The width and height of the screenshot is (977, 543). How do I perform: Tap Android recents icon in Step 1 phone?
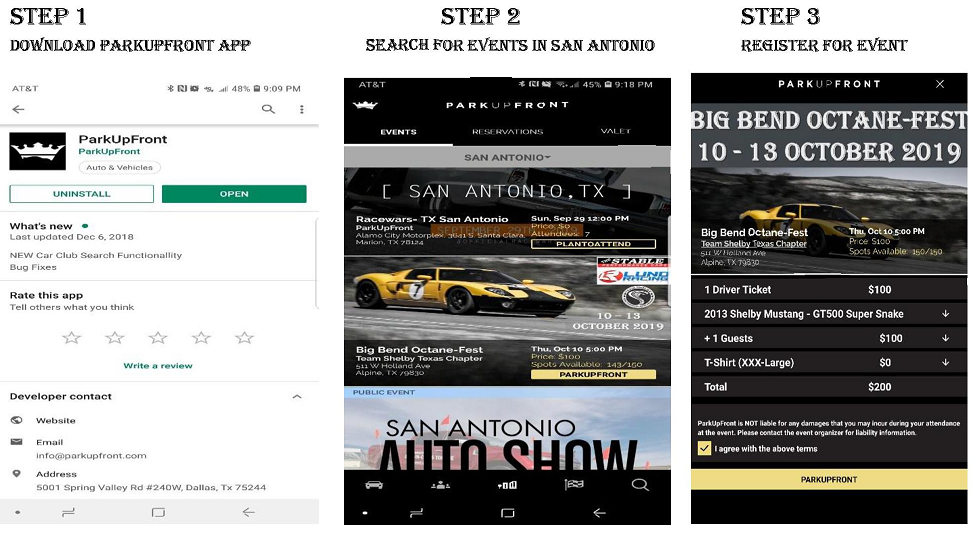(69, 512)
